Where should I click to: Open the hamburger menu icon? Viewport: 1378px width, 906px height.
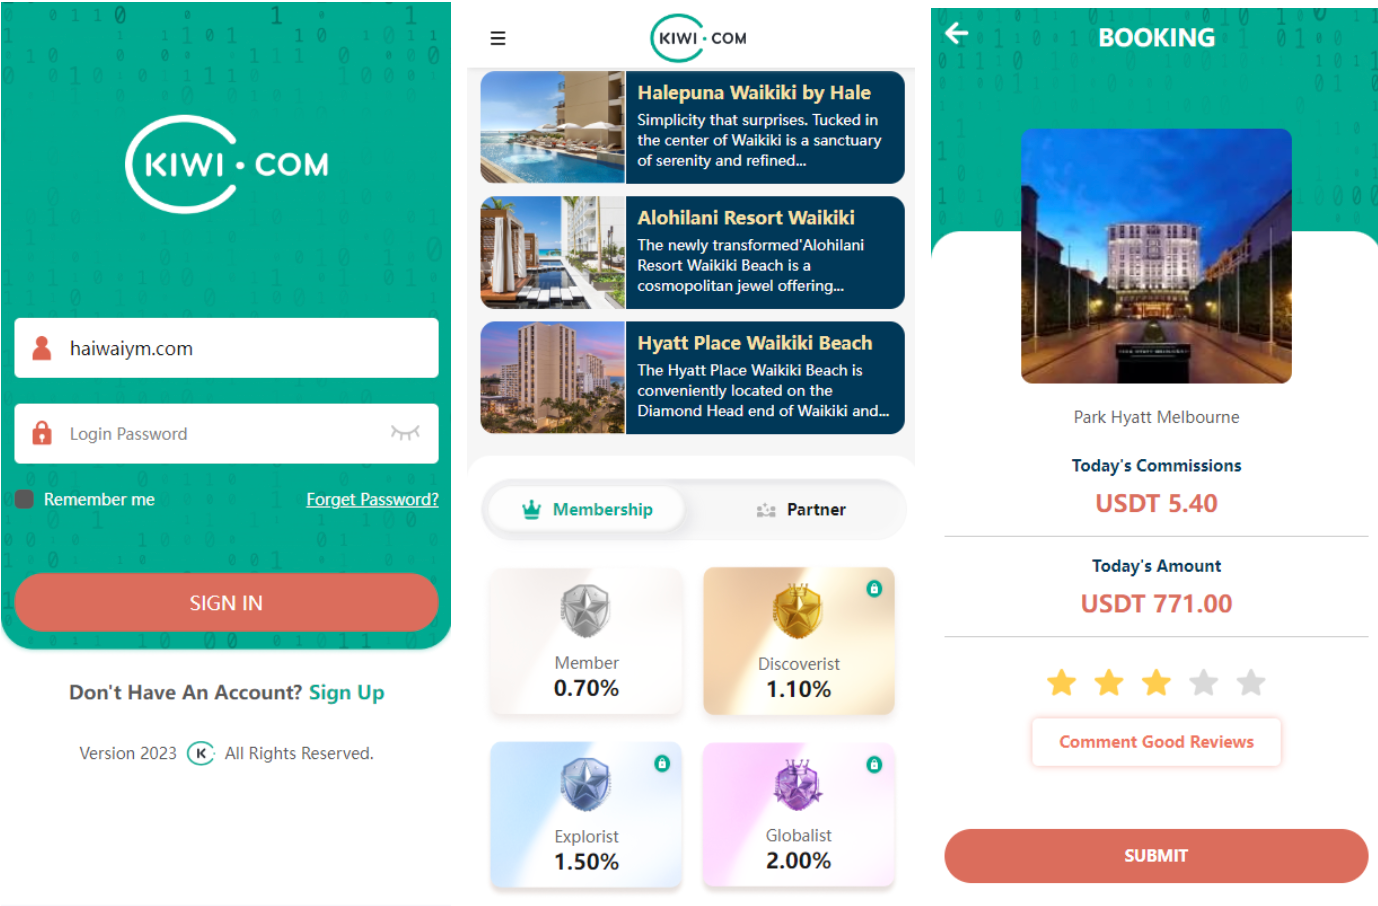[x=497, y=38]
